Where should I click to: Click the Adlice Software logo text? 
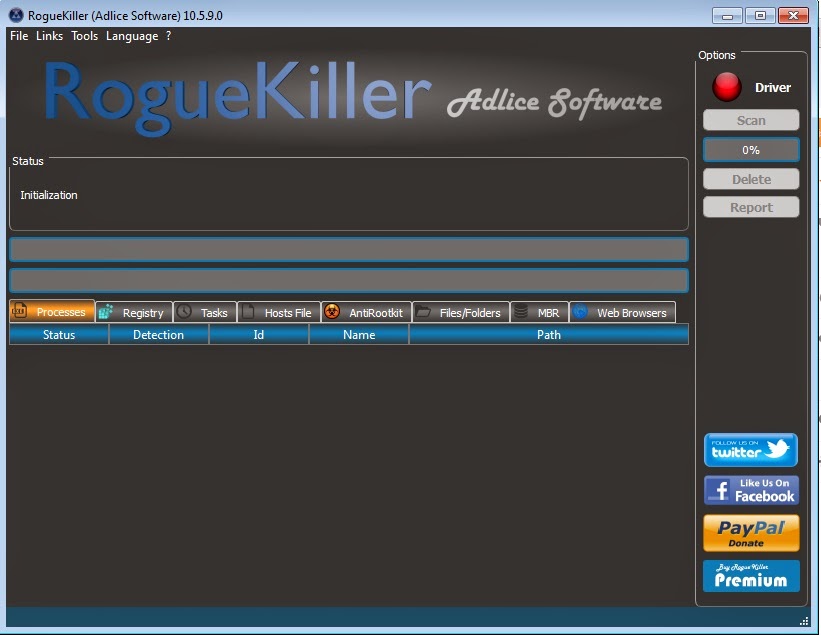coord(554,102)
